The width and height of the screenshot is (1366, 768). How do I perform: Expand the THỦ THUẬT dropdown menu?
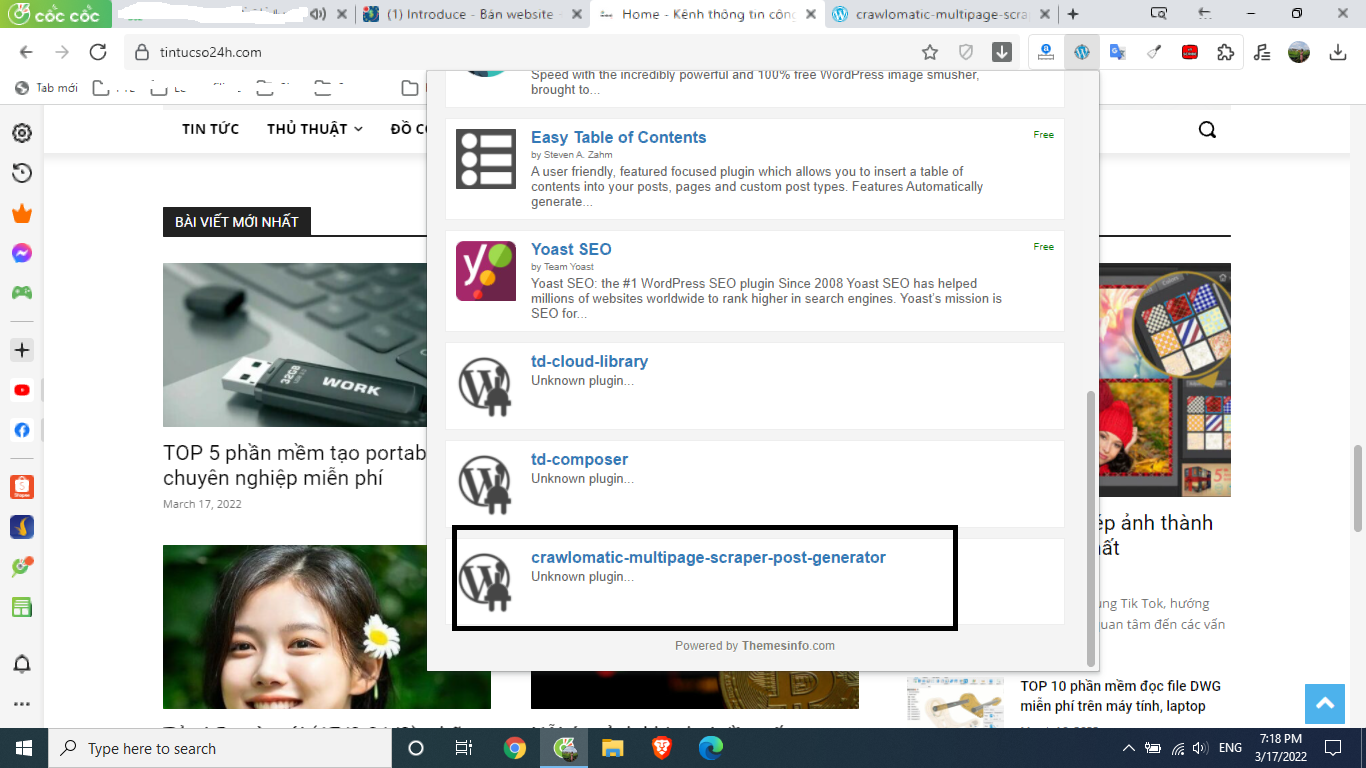tap(314, 129)
